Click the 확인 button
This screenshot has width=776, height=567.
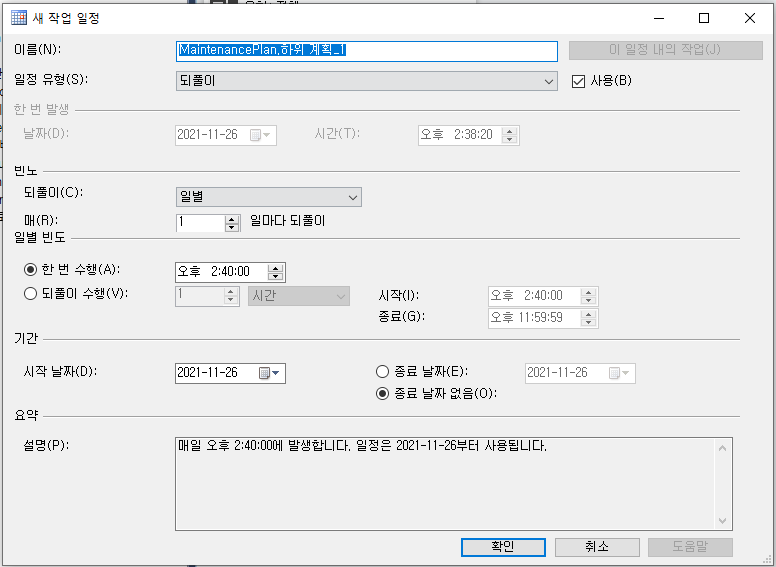pyautogui.click(x=503, y=547)
